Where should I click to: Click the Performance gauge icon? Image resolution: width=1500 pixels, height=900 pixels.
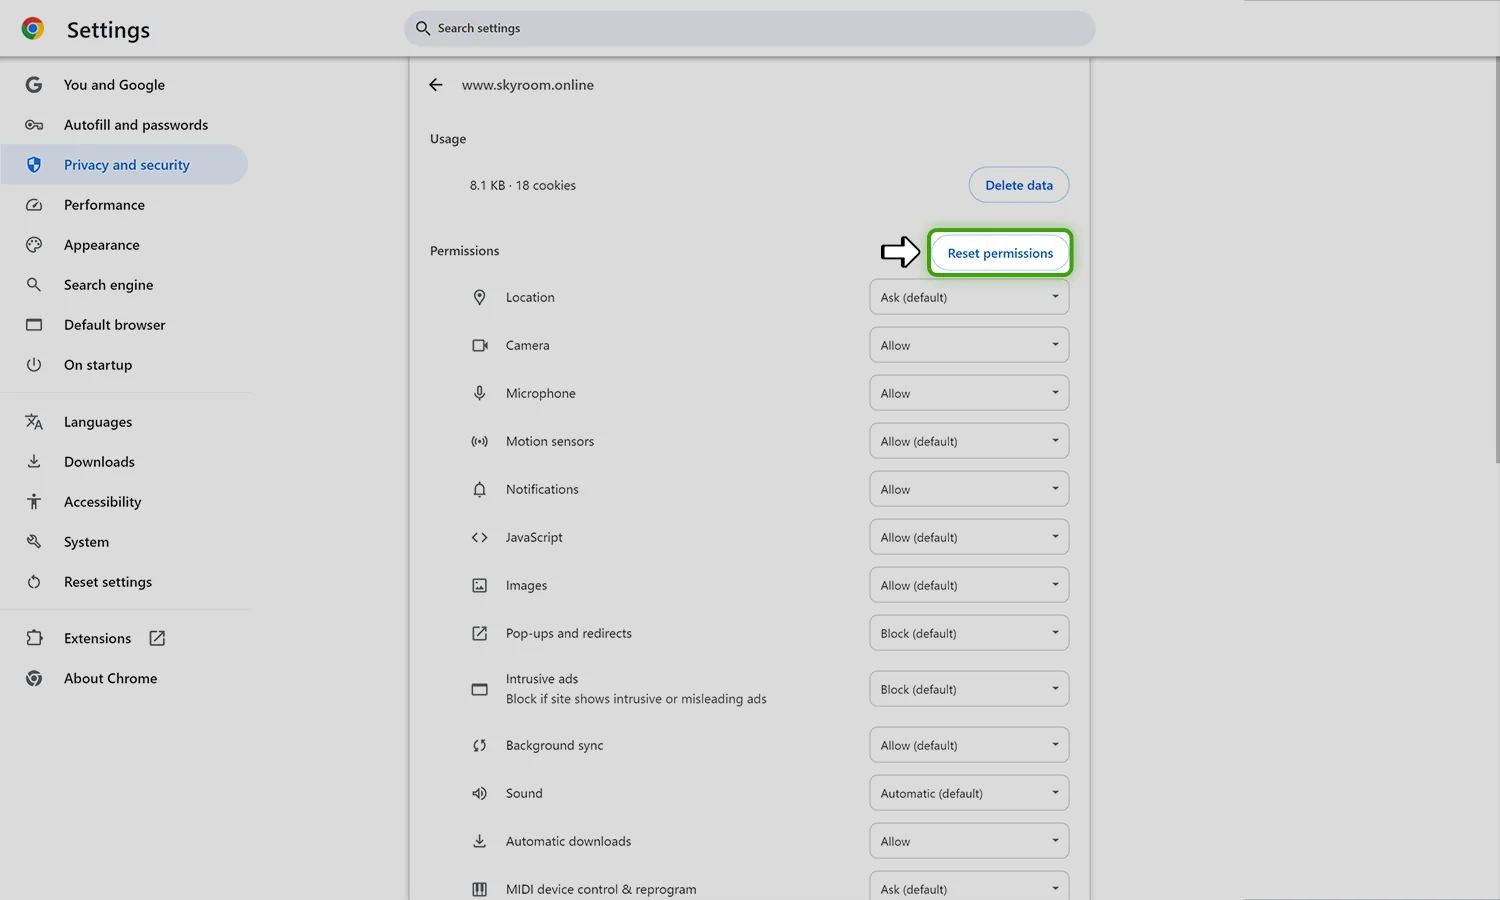tap(34, 205)
